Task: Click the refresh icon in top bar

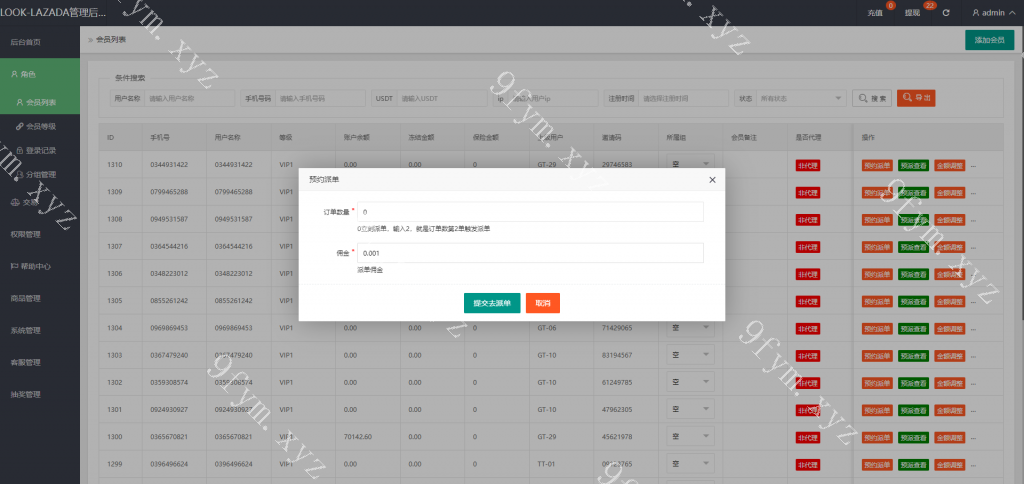Action: point(946,12)
